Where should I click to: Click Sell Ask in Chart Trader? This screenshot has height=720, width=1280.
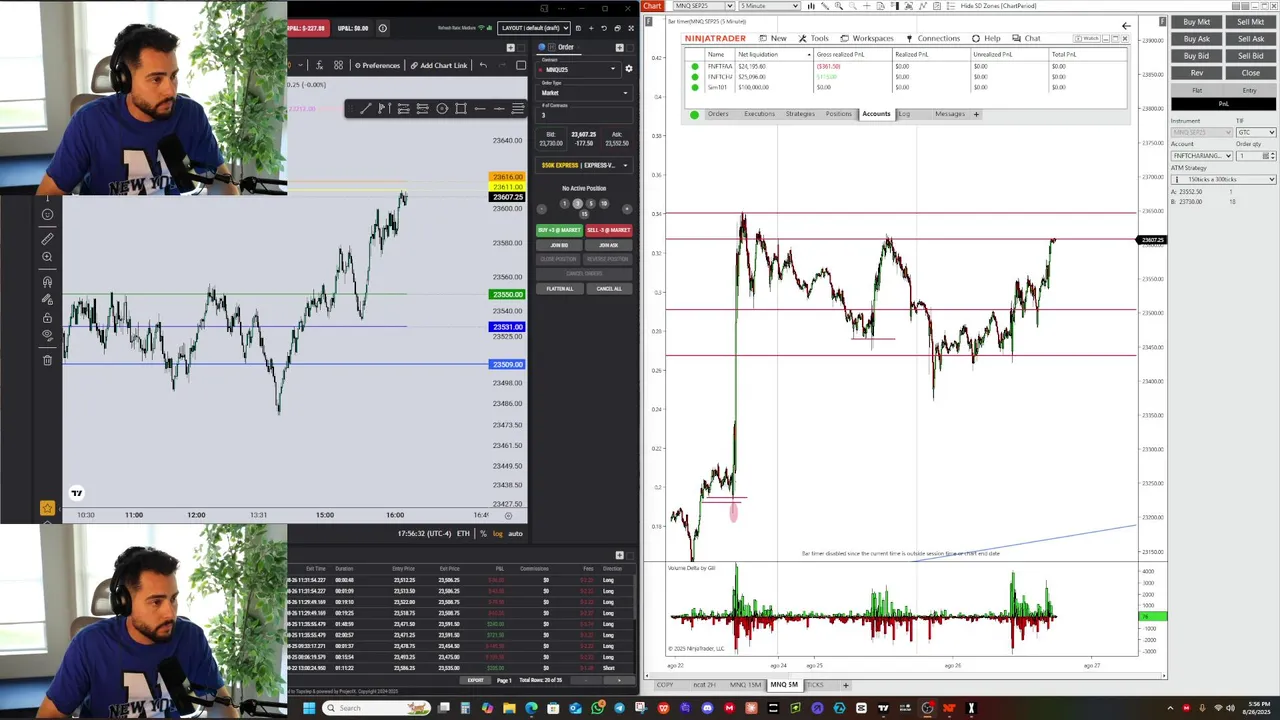click(1251, 39)
